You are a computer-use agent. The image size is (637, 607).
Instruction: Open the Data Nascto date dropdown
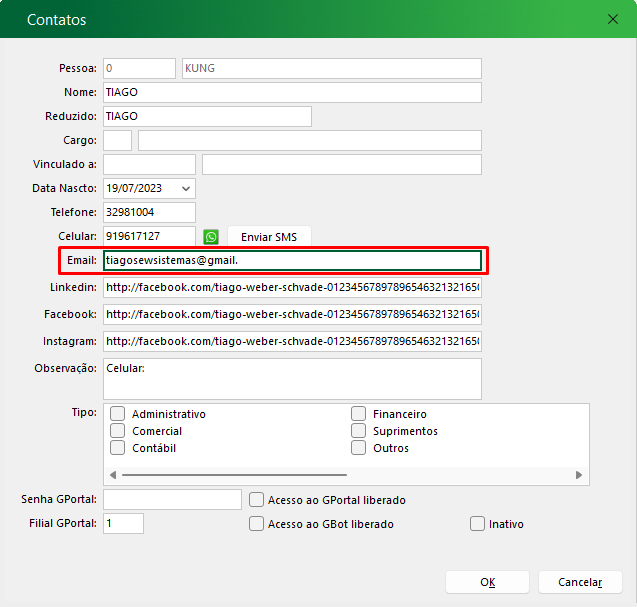(186, 188)
